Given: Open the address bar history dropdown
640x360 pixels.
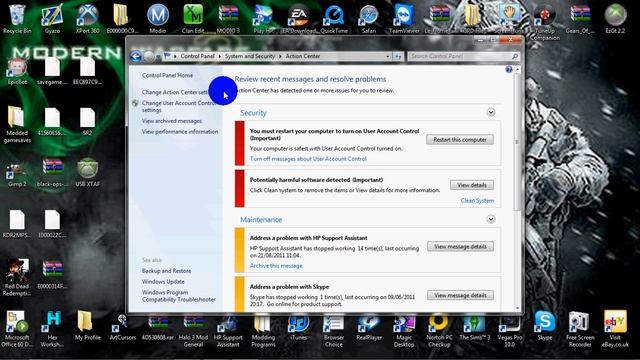Looking at the screenshot, I should [x=388, y=56].
